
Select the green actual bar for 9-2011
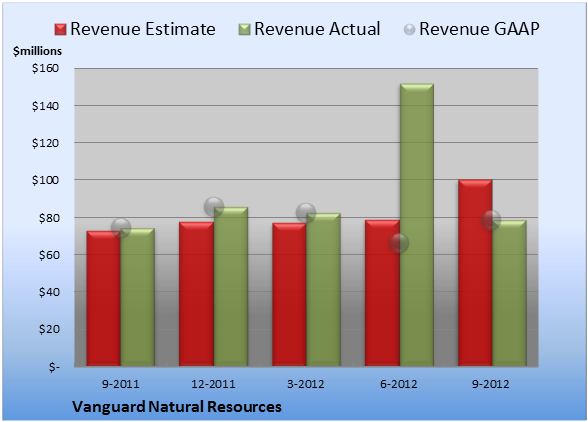(x=138, y=297)
